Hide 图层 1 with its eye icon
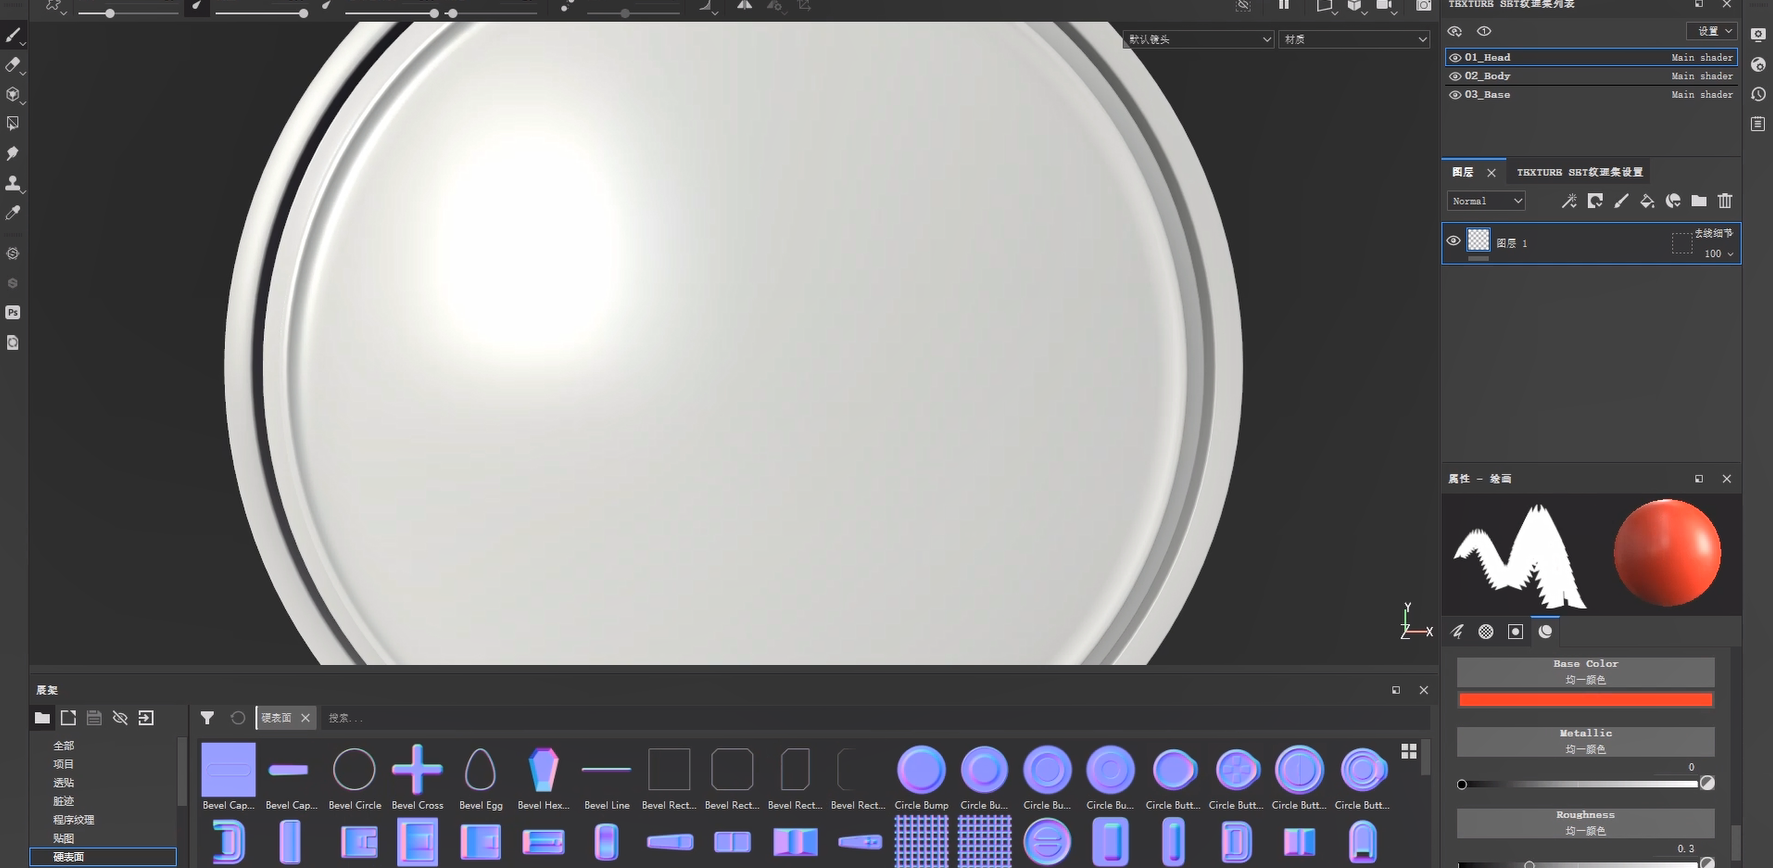The image size is (1773, 868). [x=1453, y=241]
